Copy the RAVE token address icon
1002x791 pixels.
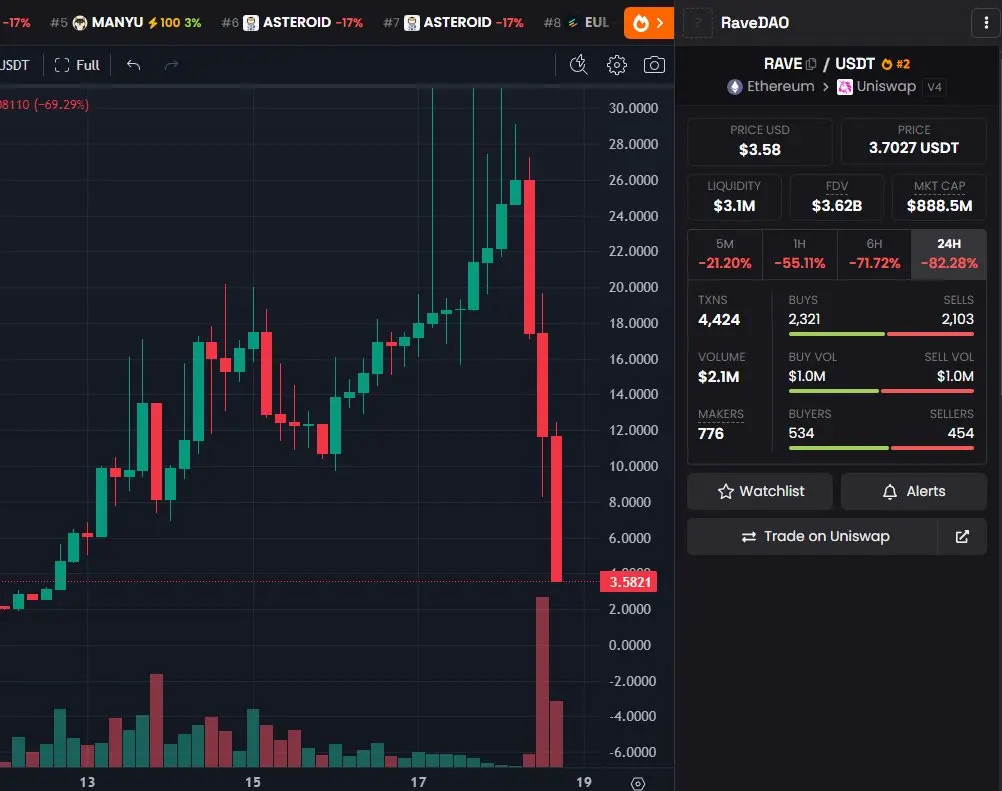811,64
